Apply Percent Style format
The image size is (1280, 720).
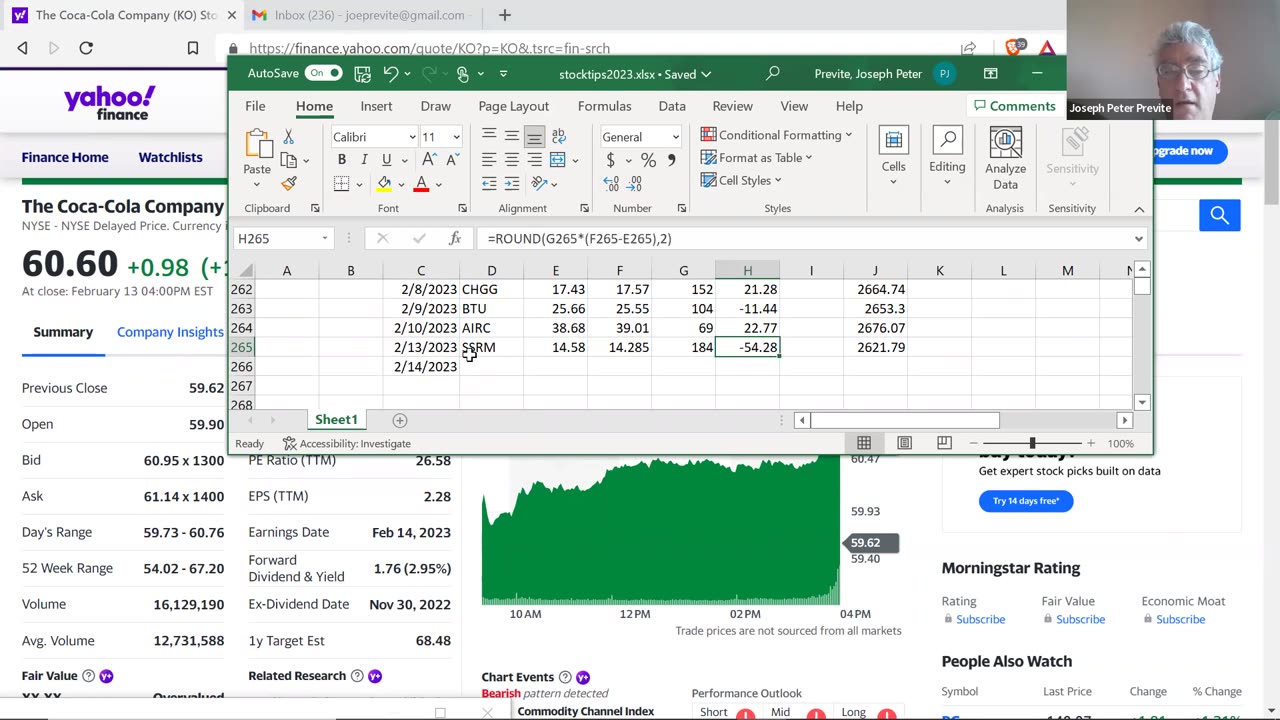point(648,160)
